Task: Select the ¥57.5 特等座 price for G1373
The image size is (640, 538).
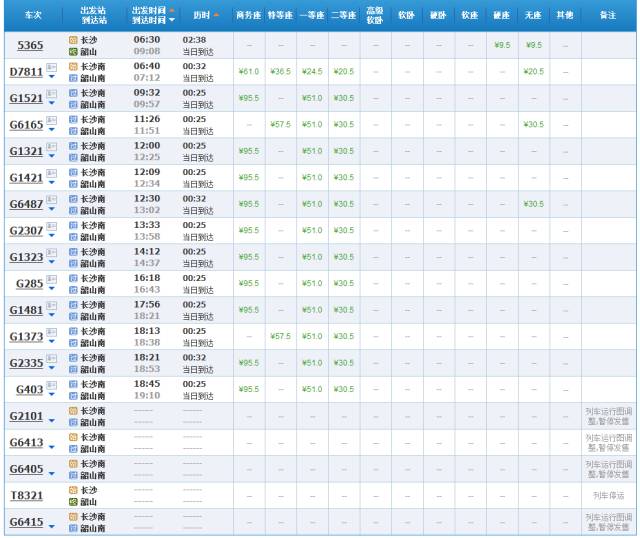Action: pyautogui.click(x=280, y=336)
